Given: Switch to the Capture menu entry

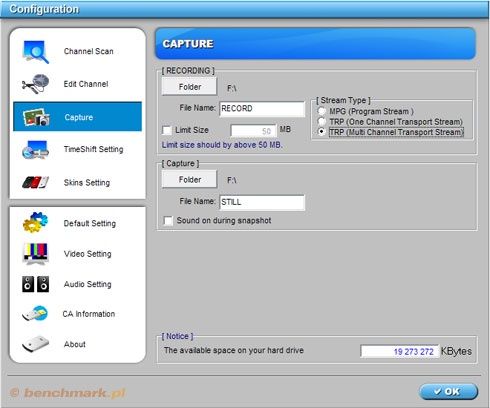Looking at the screenshot, I should click(x=77, y=117).
